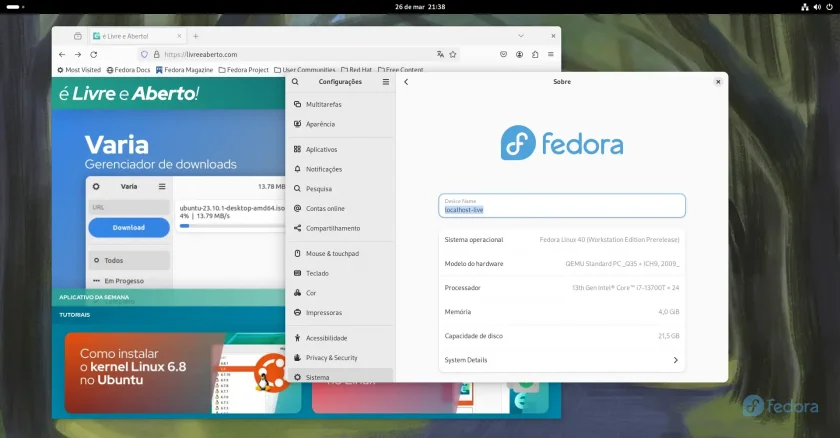Select Cor in the sidebar
This screenshot has height=438, width=840.
coord(341,293)
